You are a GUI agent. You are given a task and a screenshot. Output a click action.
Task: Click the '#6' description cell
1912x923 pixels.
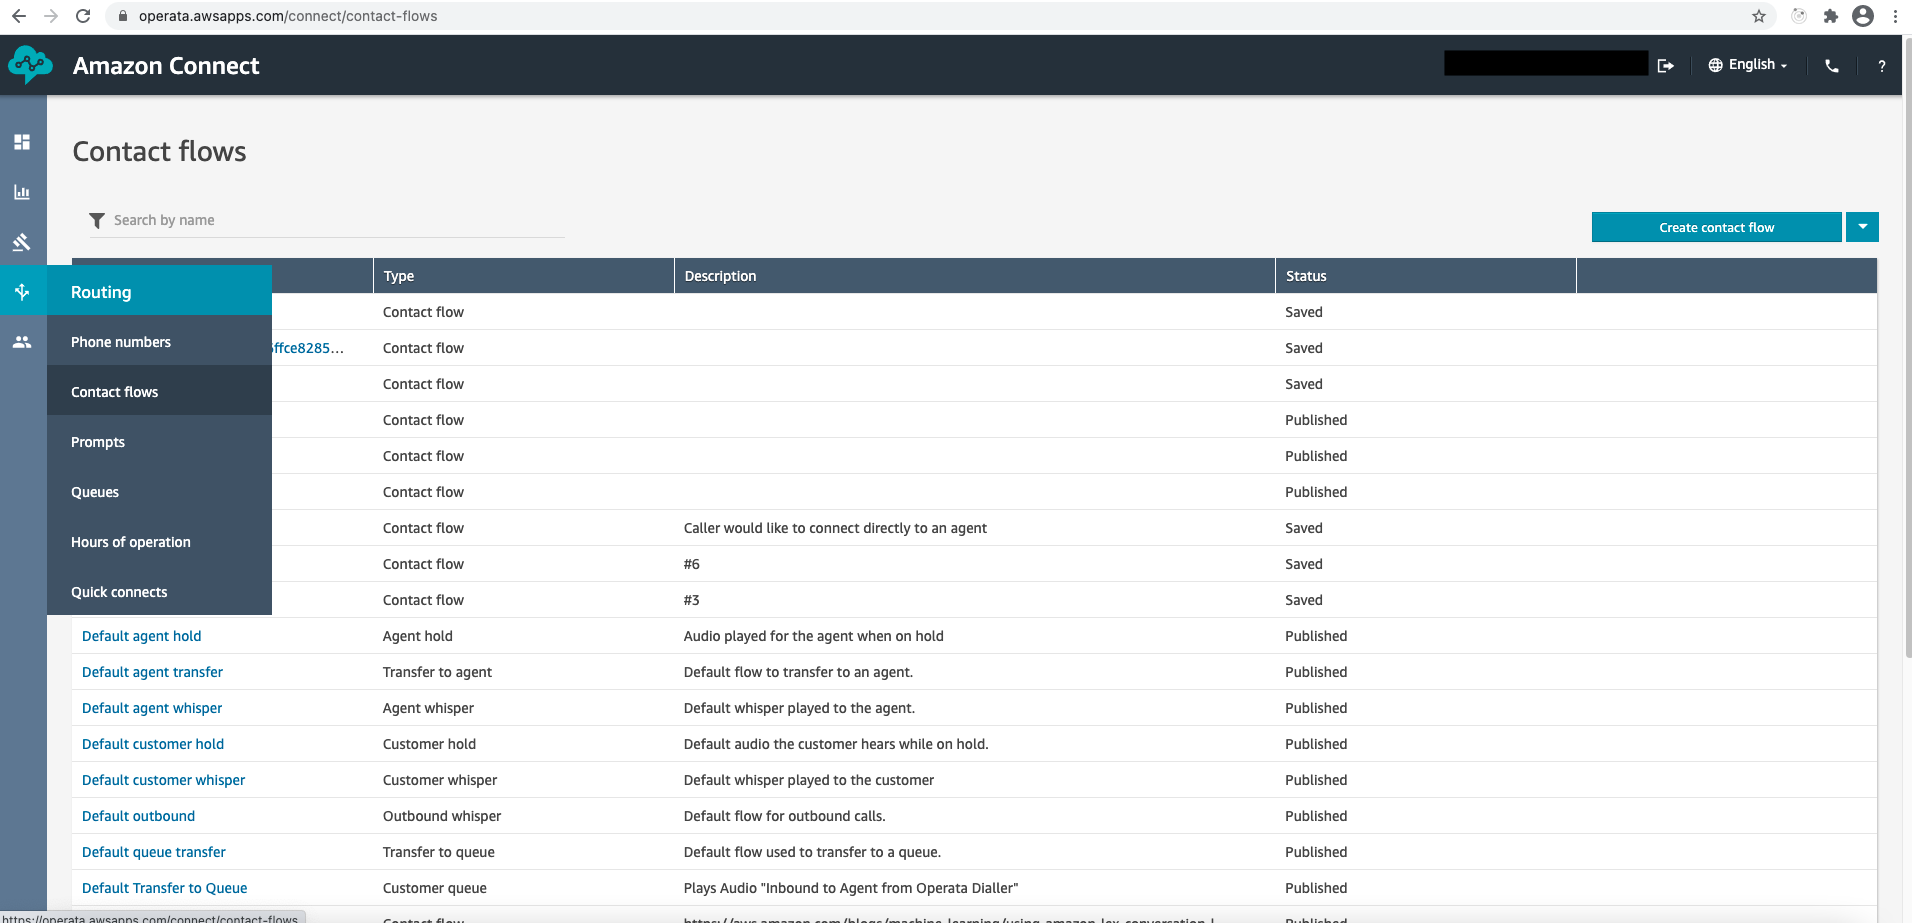[692, 564]
